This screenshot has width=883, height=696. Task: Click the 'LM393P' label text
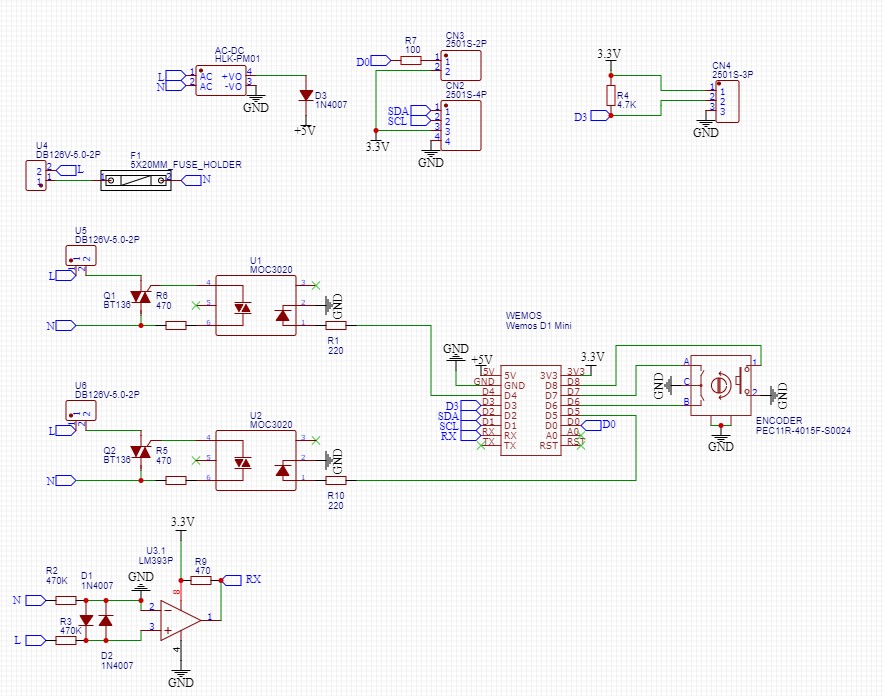[156, 561]
